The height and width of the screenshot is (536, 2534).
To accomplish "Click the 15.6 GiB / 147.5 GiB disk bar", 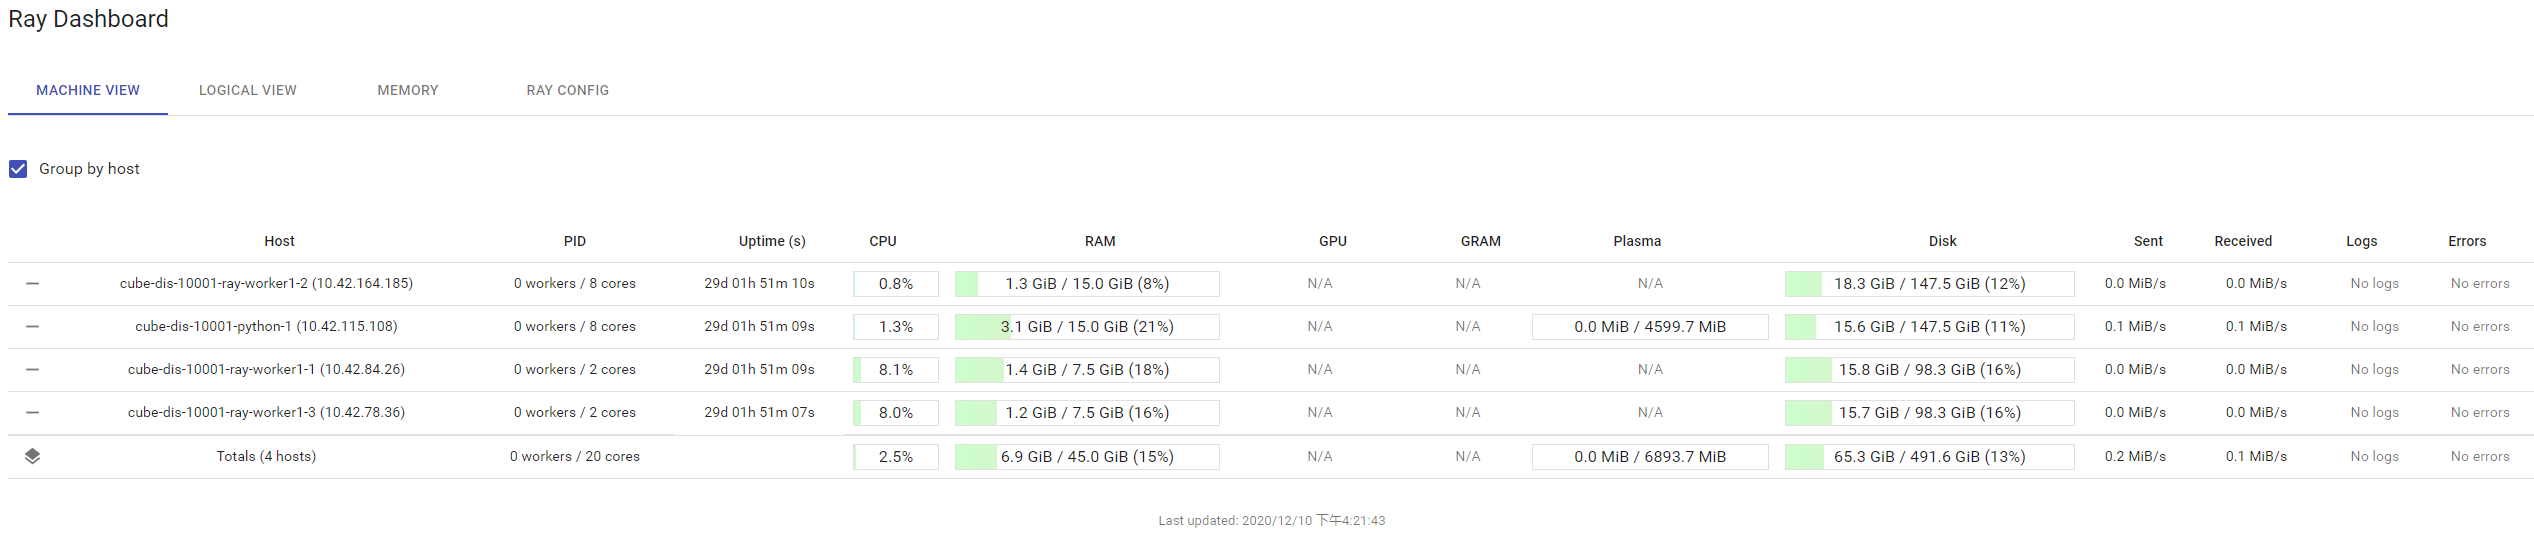I will 1930,327.
